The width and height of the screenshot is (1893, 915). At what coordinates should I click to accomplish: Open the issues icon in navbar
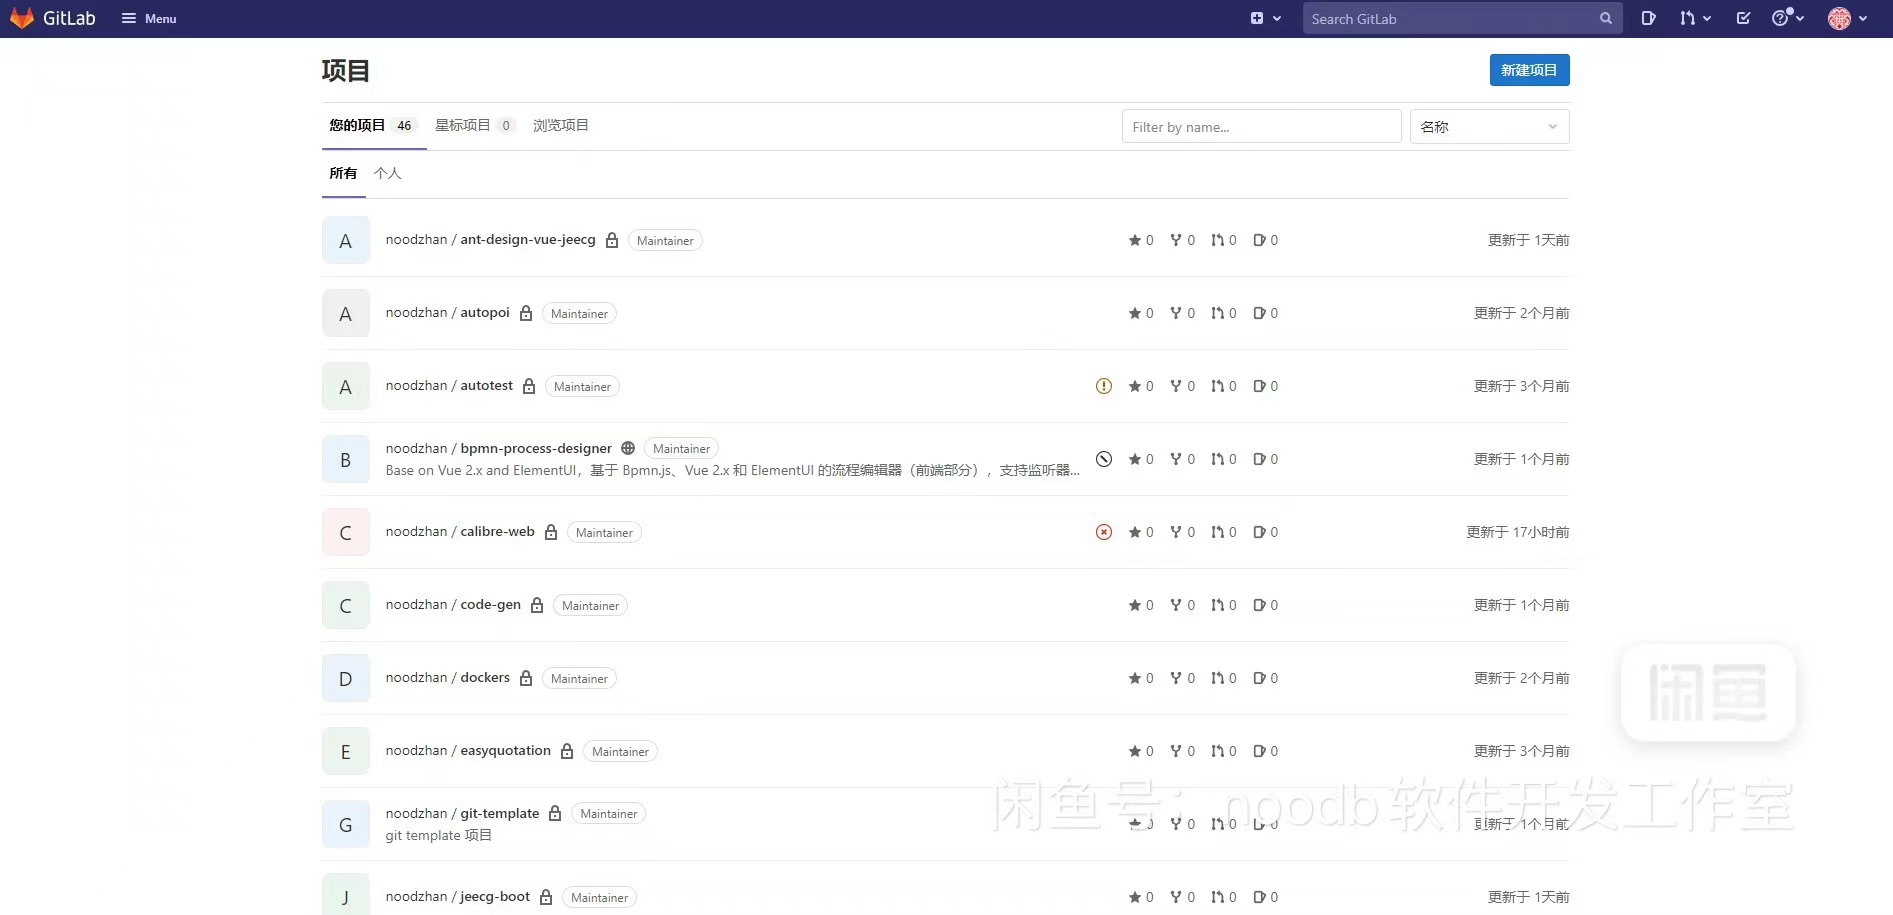click(1648, 18)
